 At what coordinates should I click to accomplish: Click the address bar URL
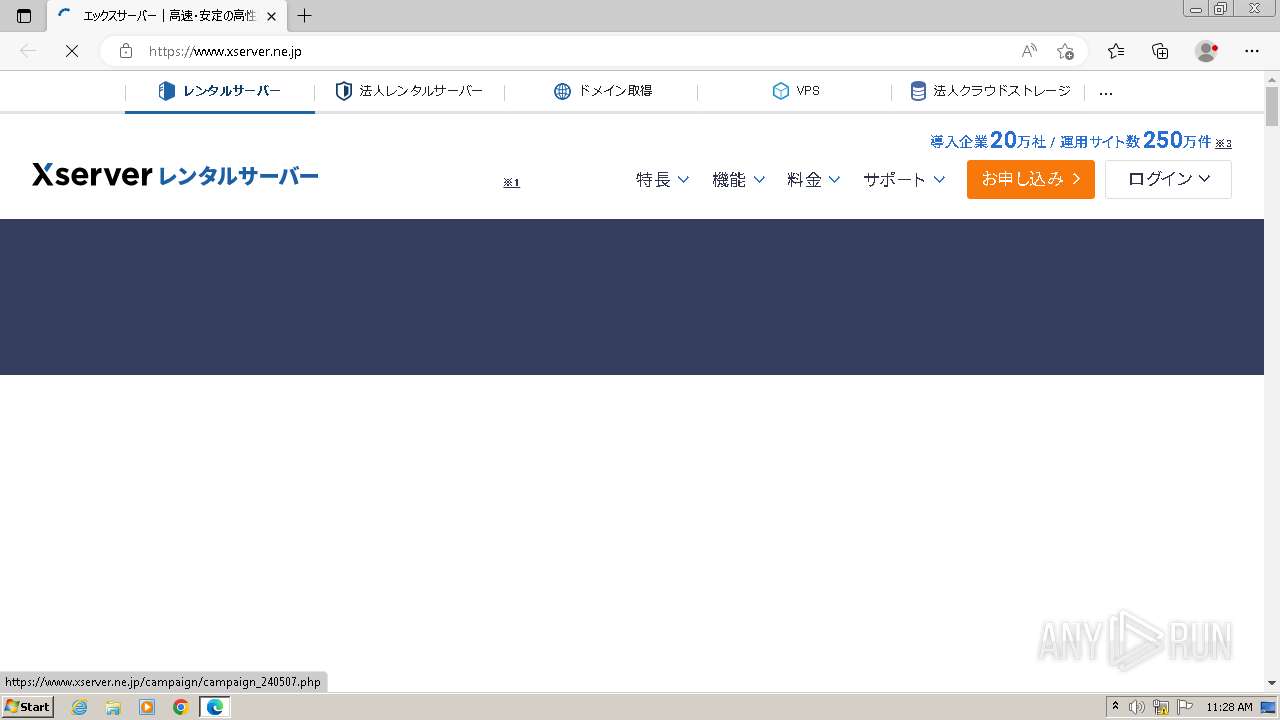click(225, 51)
